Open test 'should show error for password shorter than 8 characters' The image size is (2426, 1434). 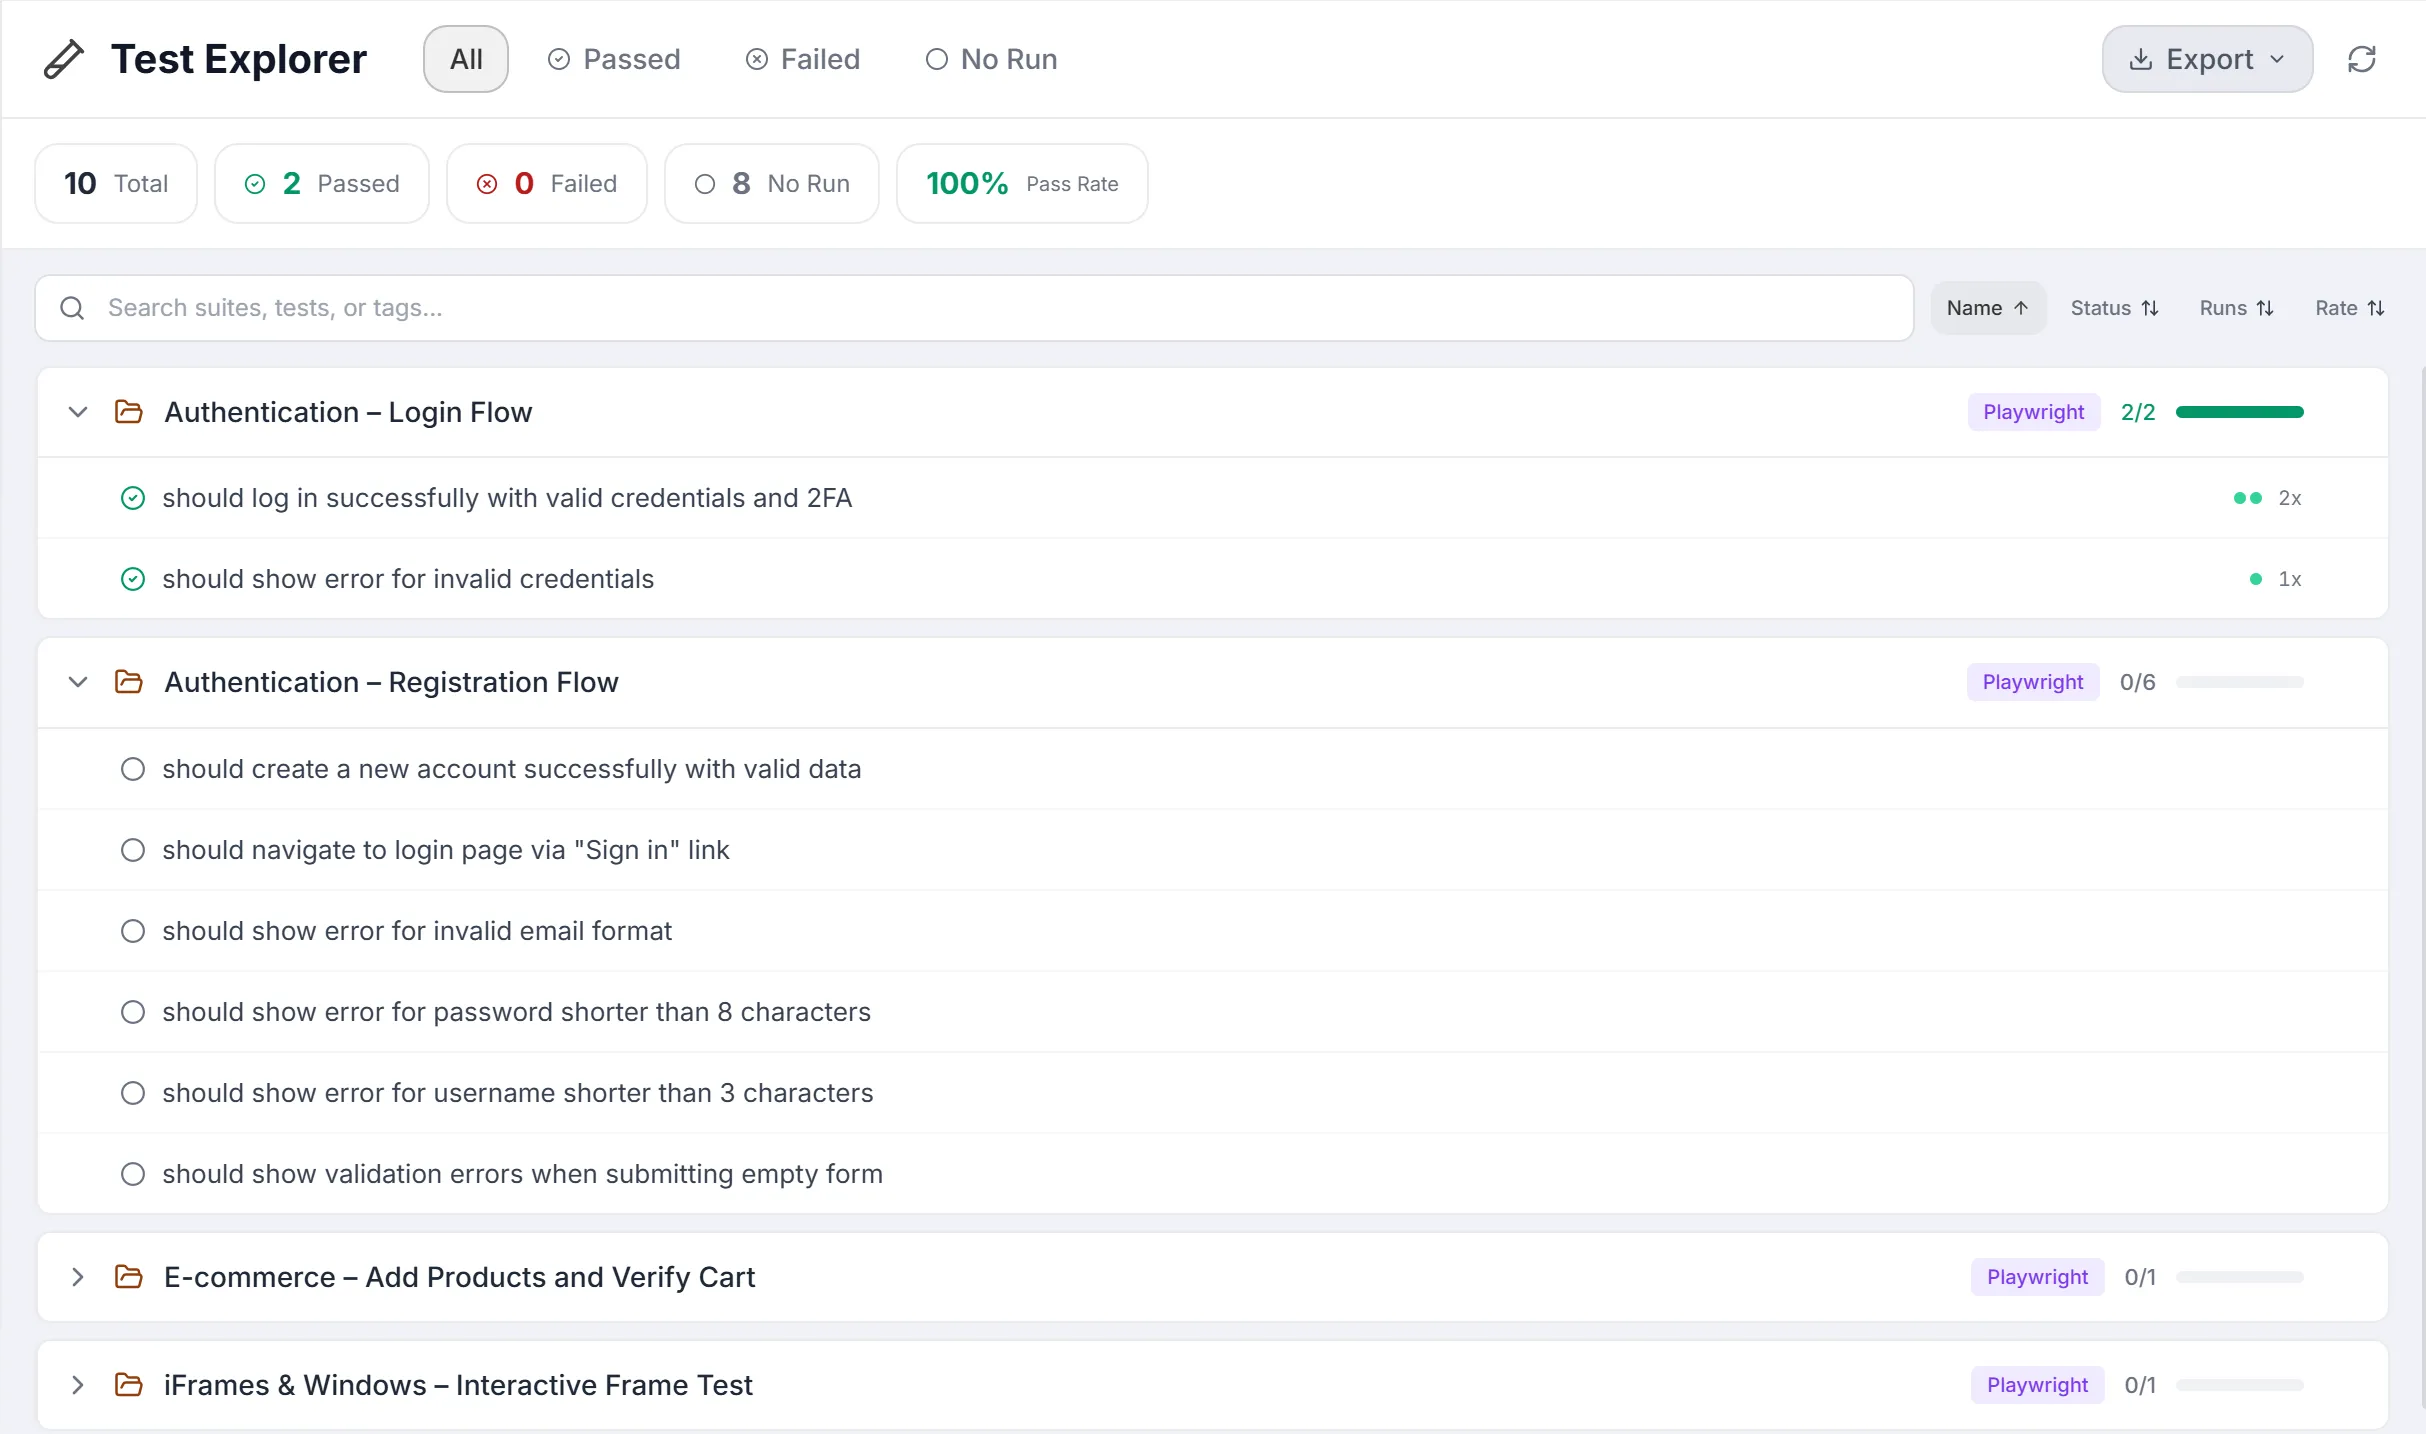coord(1212,1012)
